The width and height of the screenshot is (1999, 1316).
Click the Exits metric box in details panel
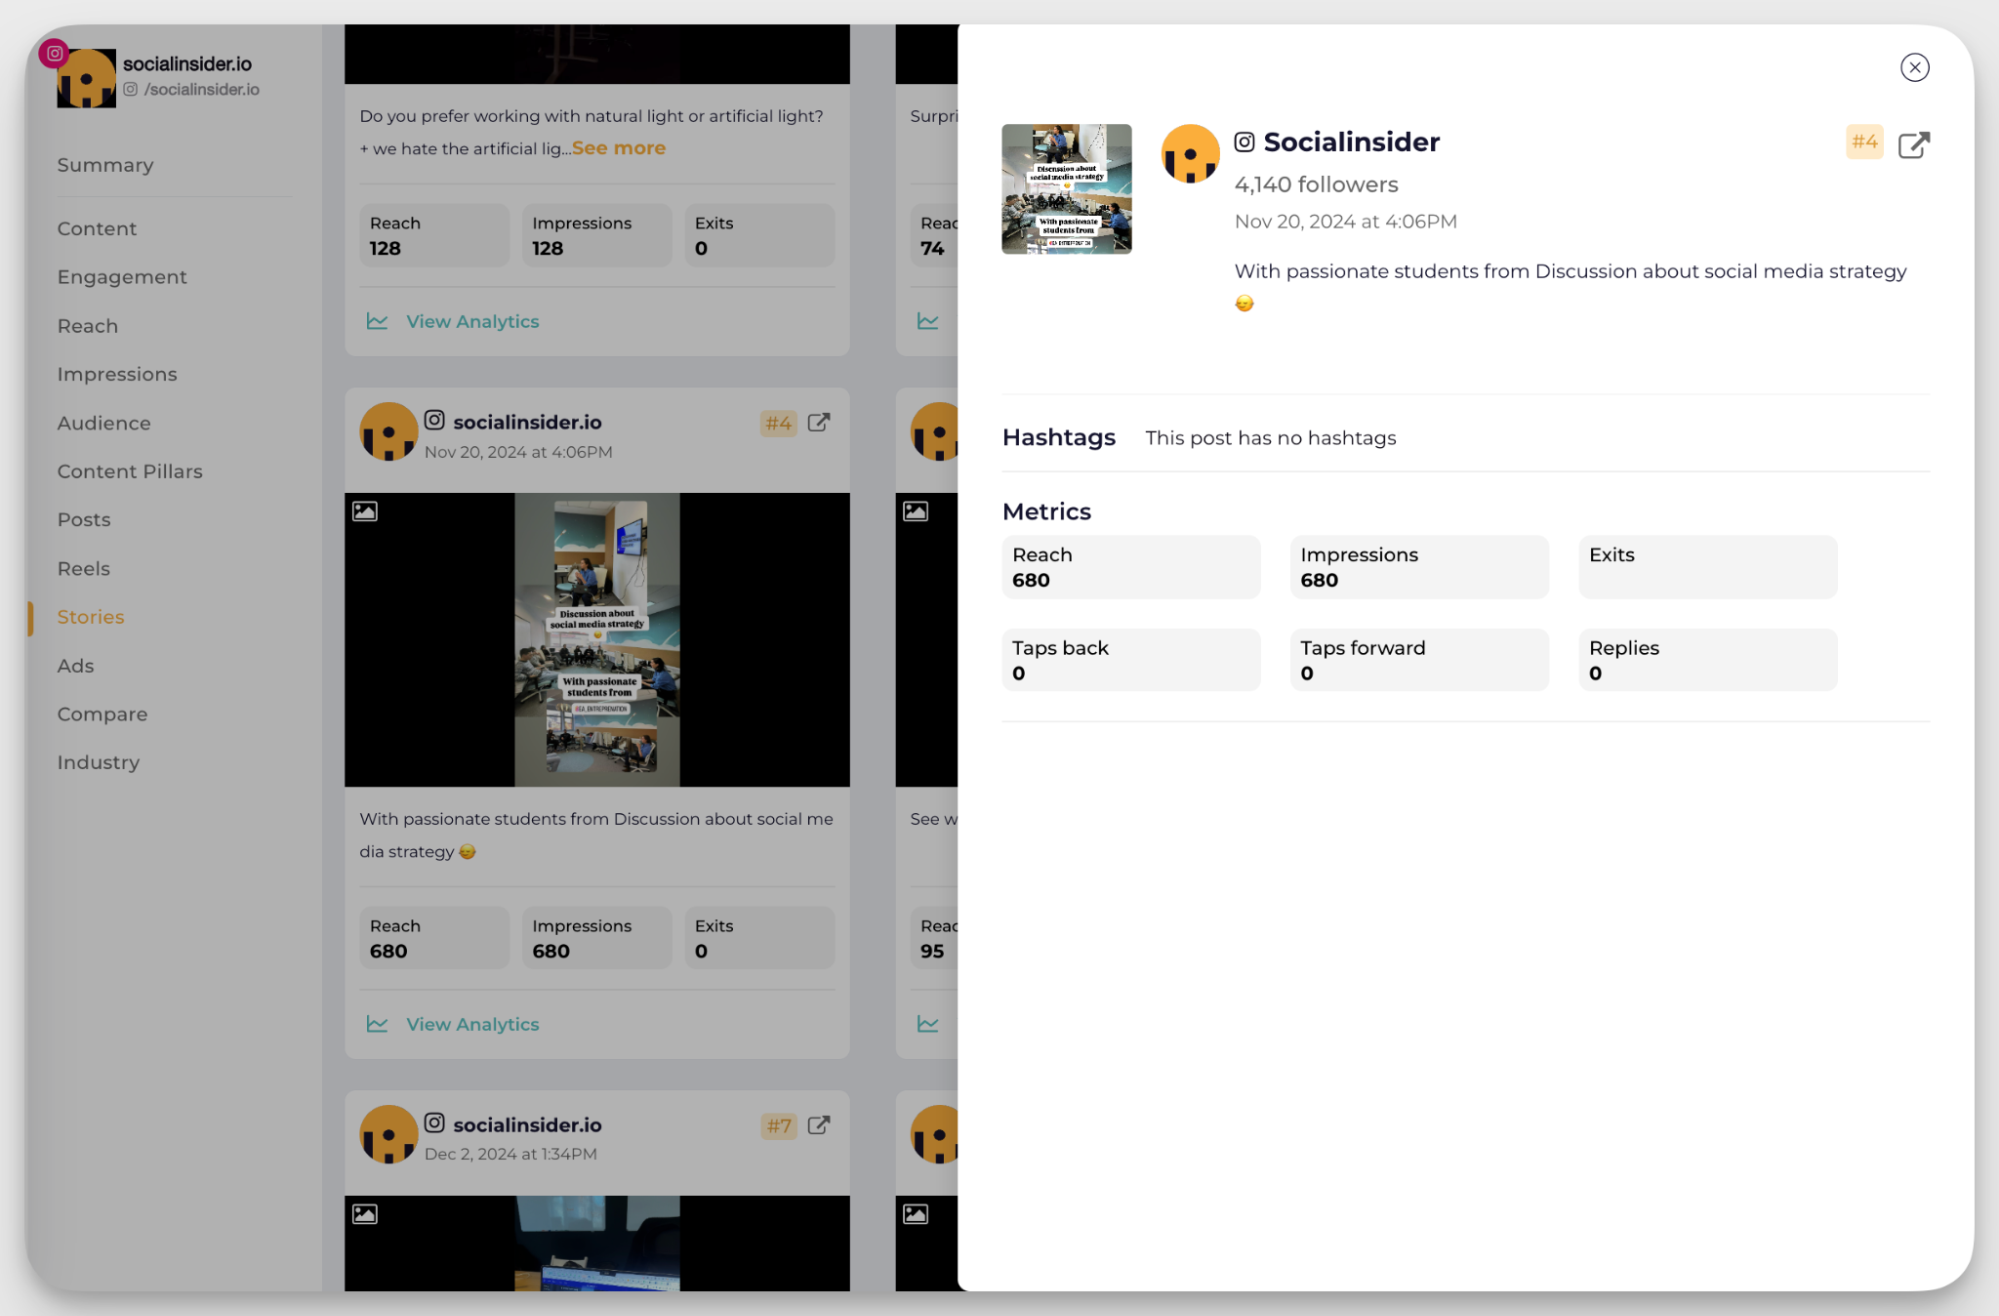(1707, 567)
